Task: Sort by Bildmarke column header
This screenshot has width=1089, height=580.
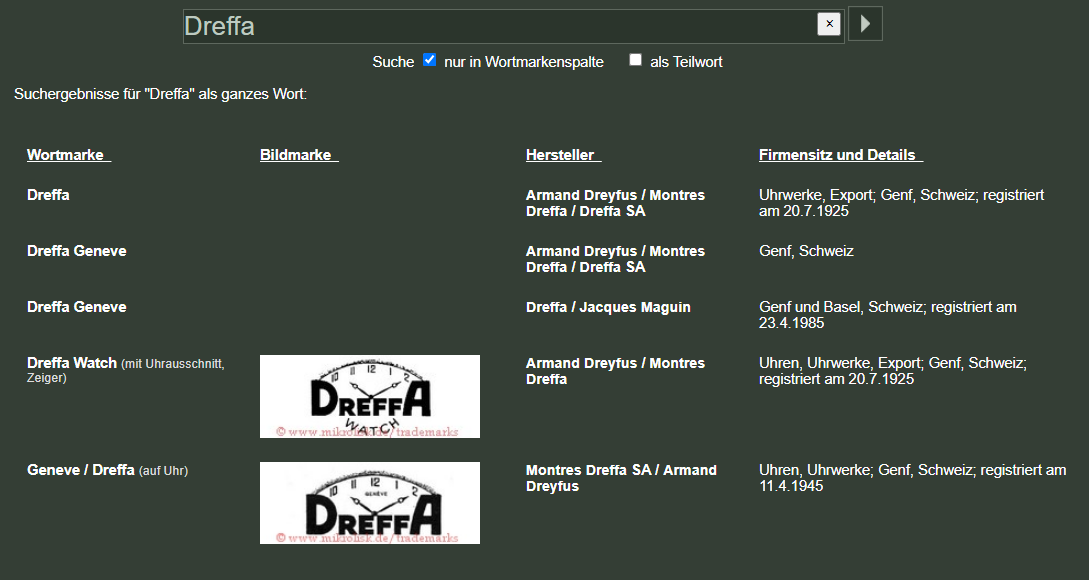Action: click(x=299, y=155)
